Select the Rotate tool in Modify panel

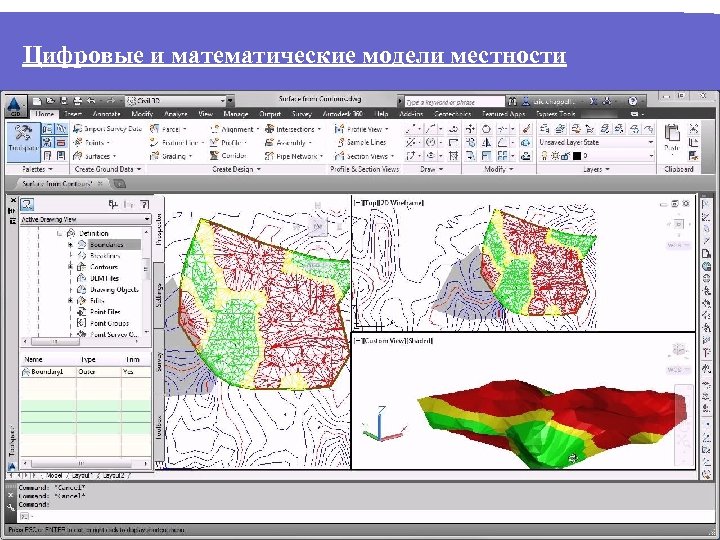tap(486, 129)
